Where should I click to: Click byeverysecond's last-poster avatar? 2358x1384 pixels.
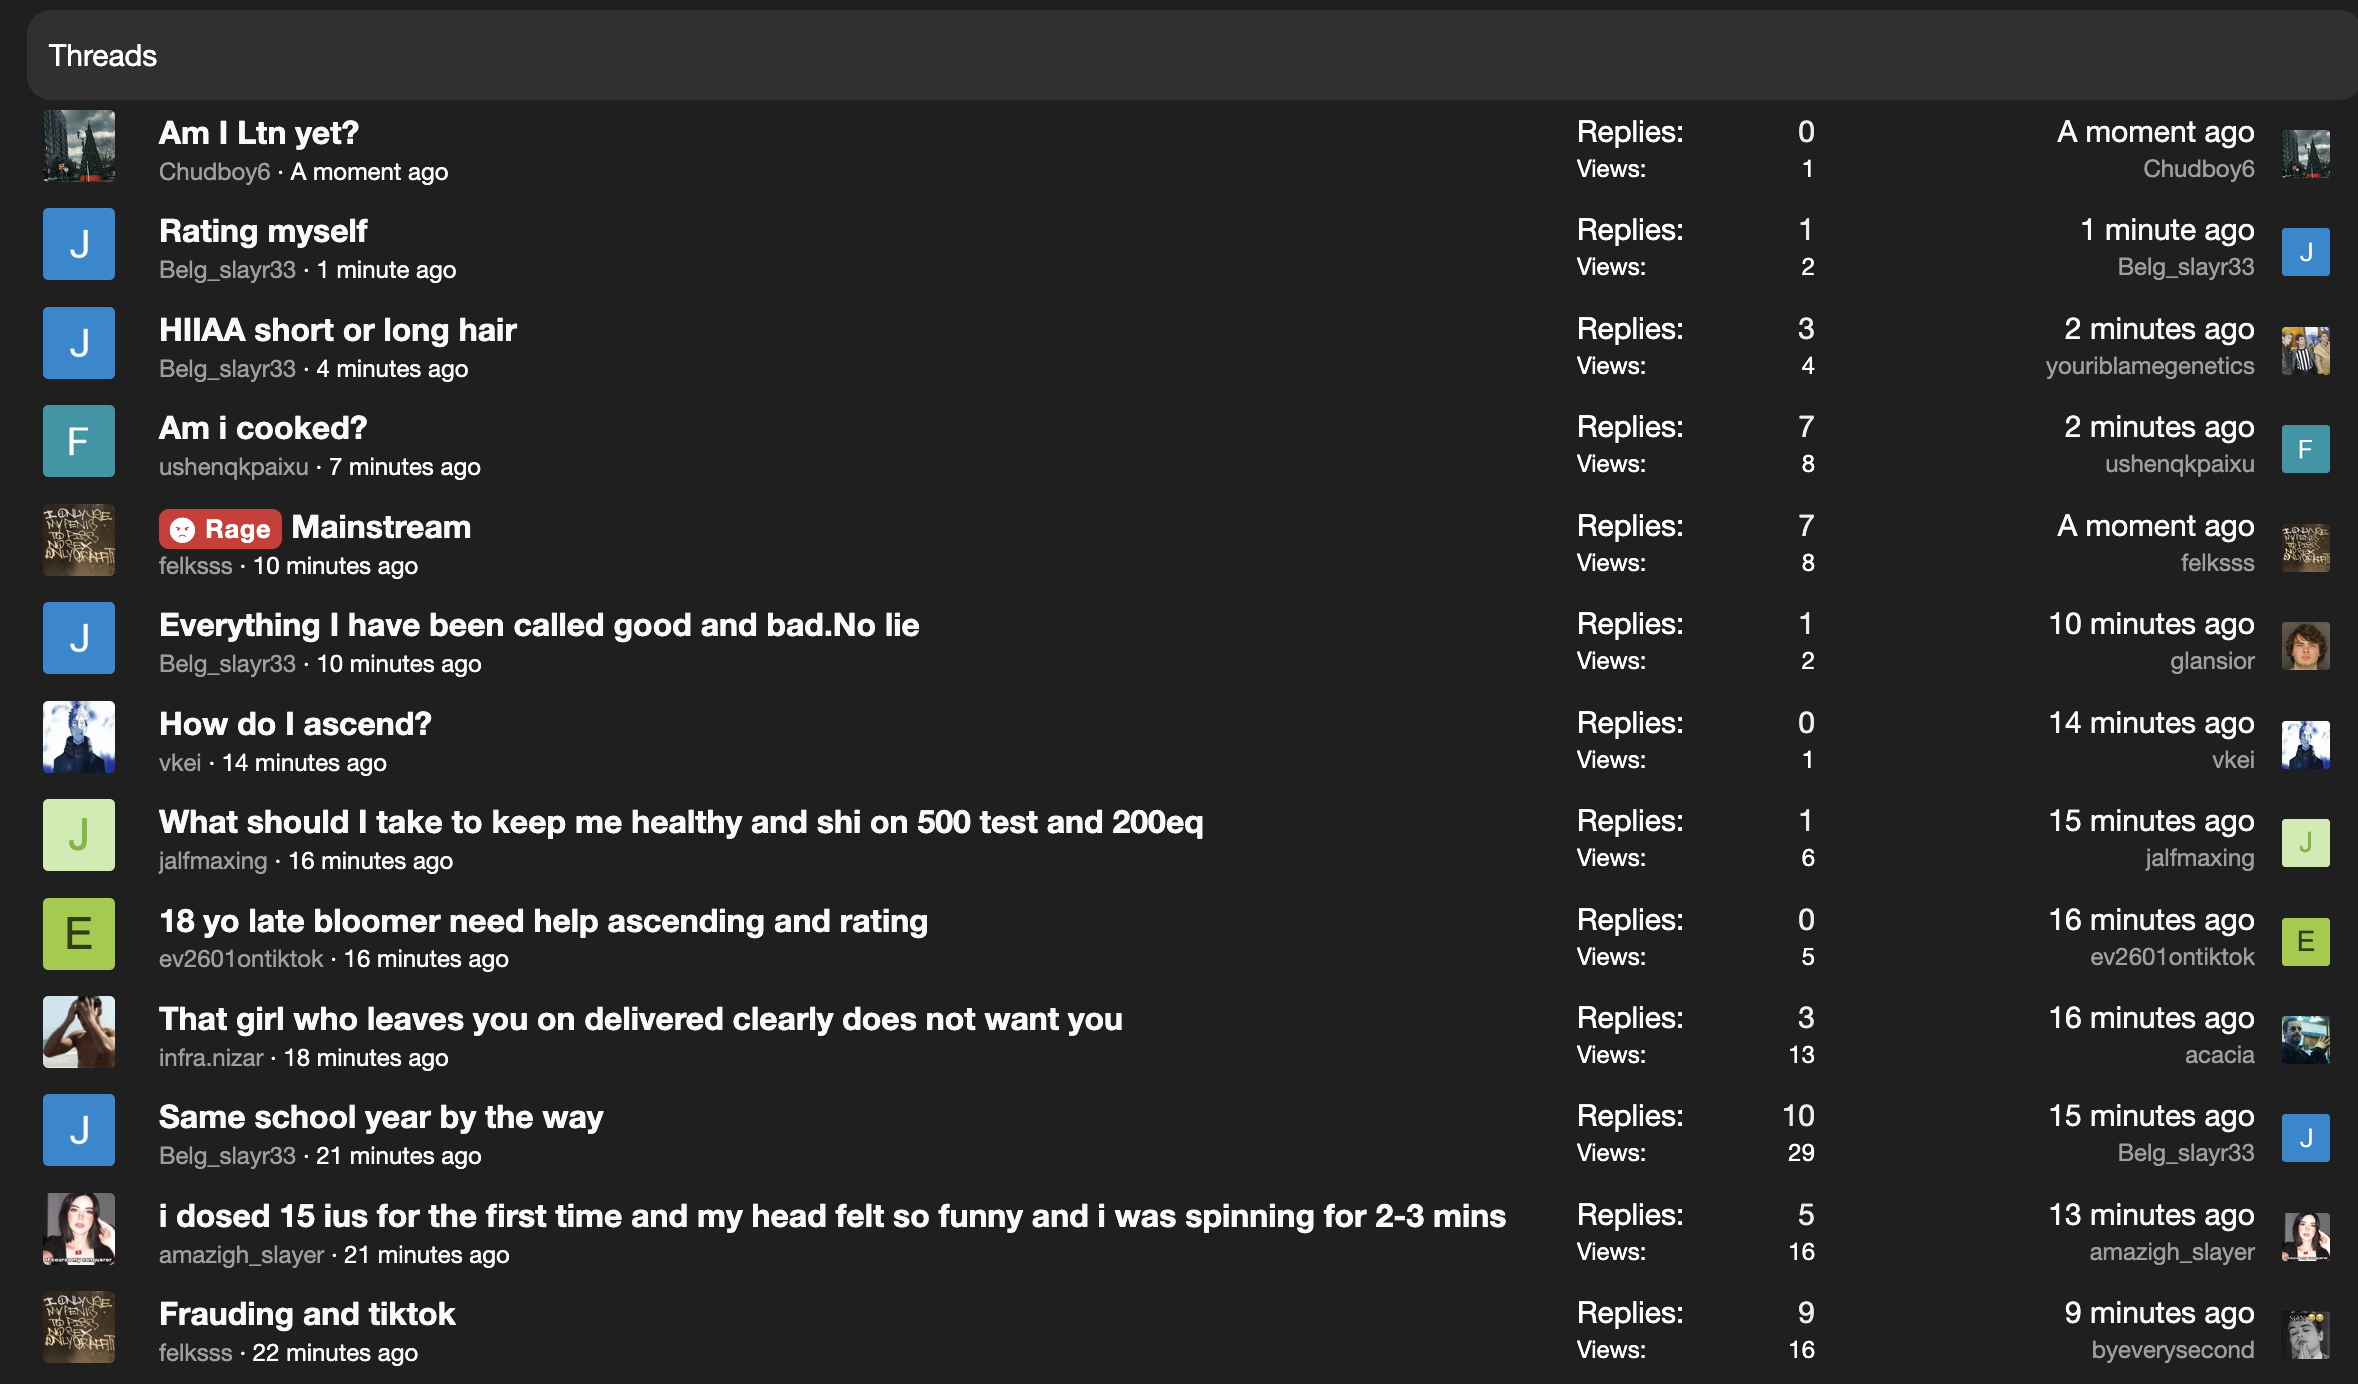[x=2305, y=1335]
